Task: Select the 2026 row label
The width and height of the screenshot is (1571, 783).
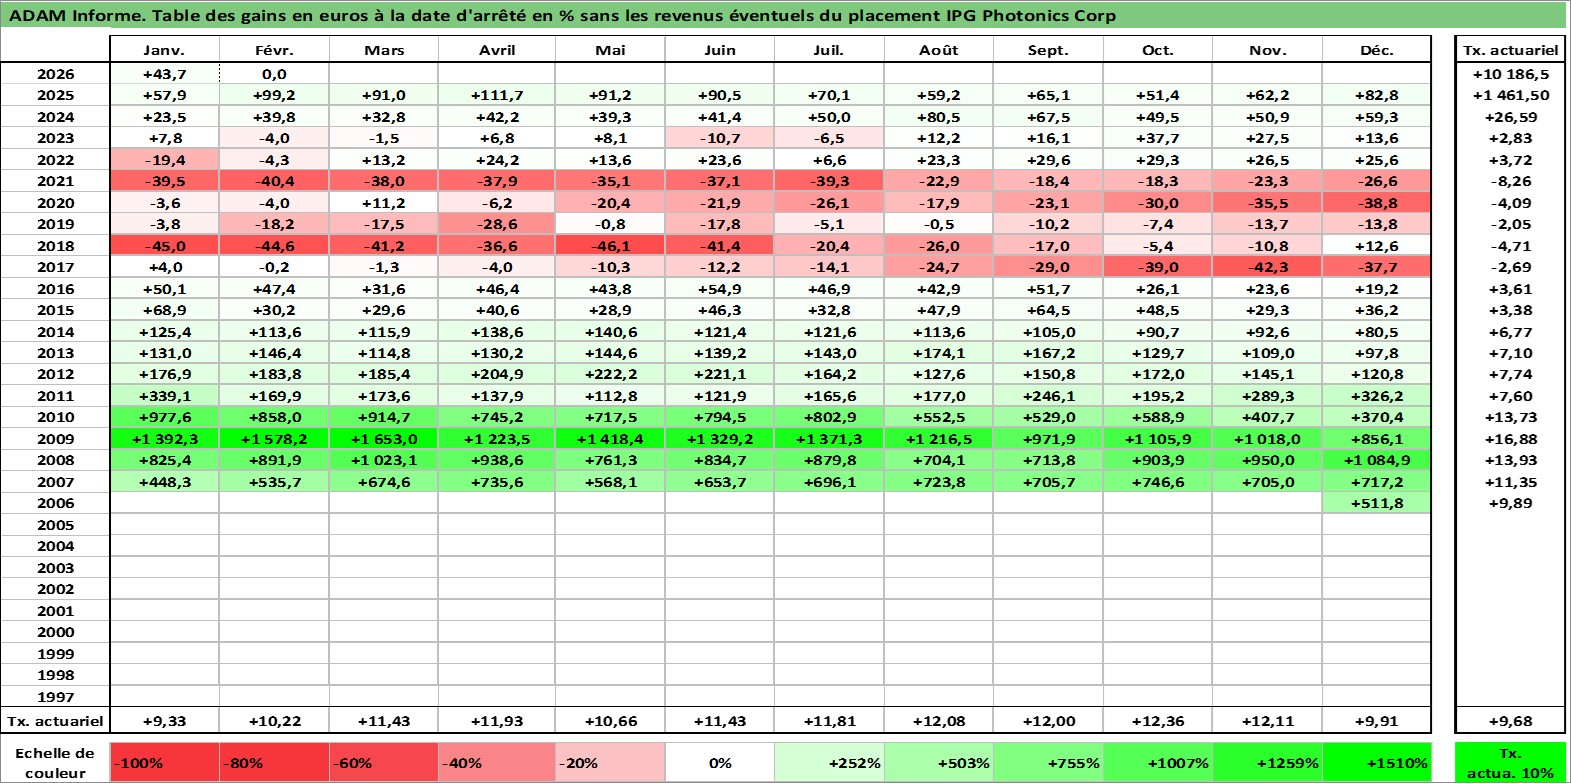Action: click(x=55, y=74)
